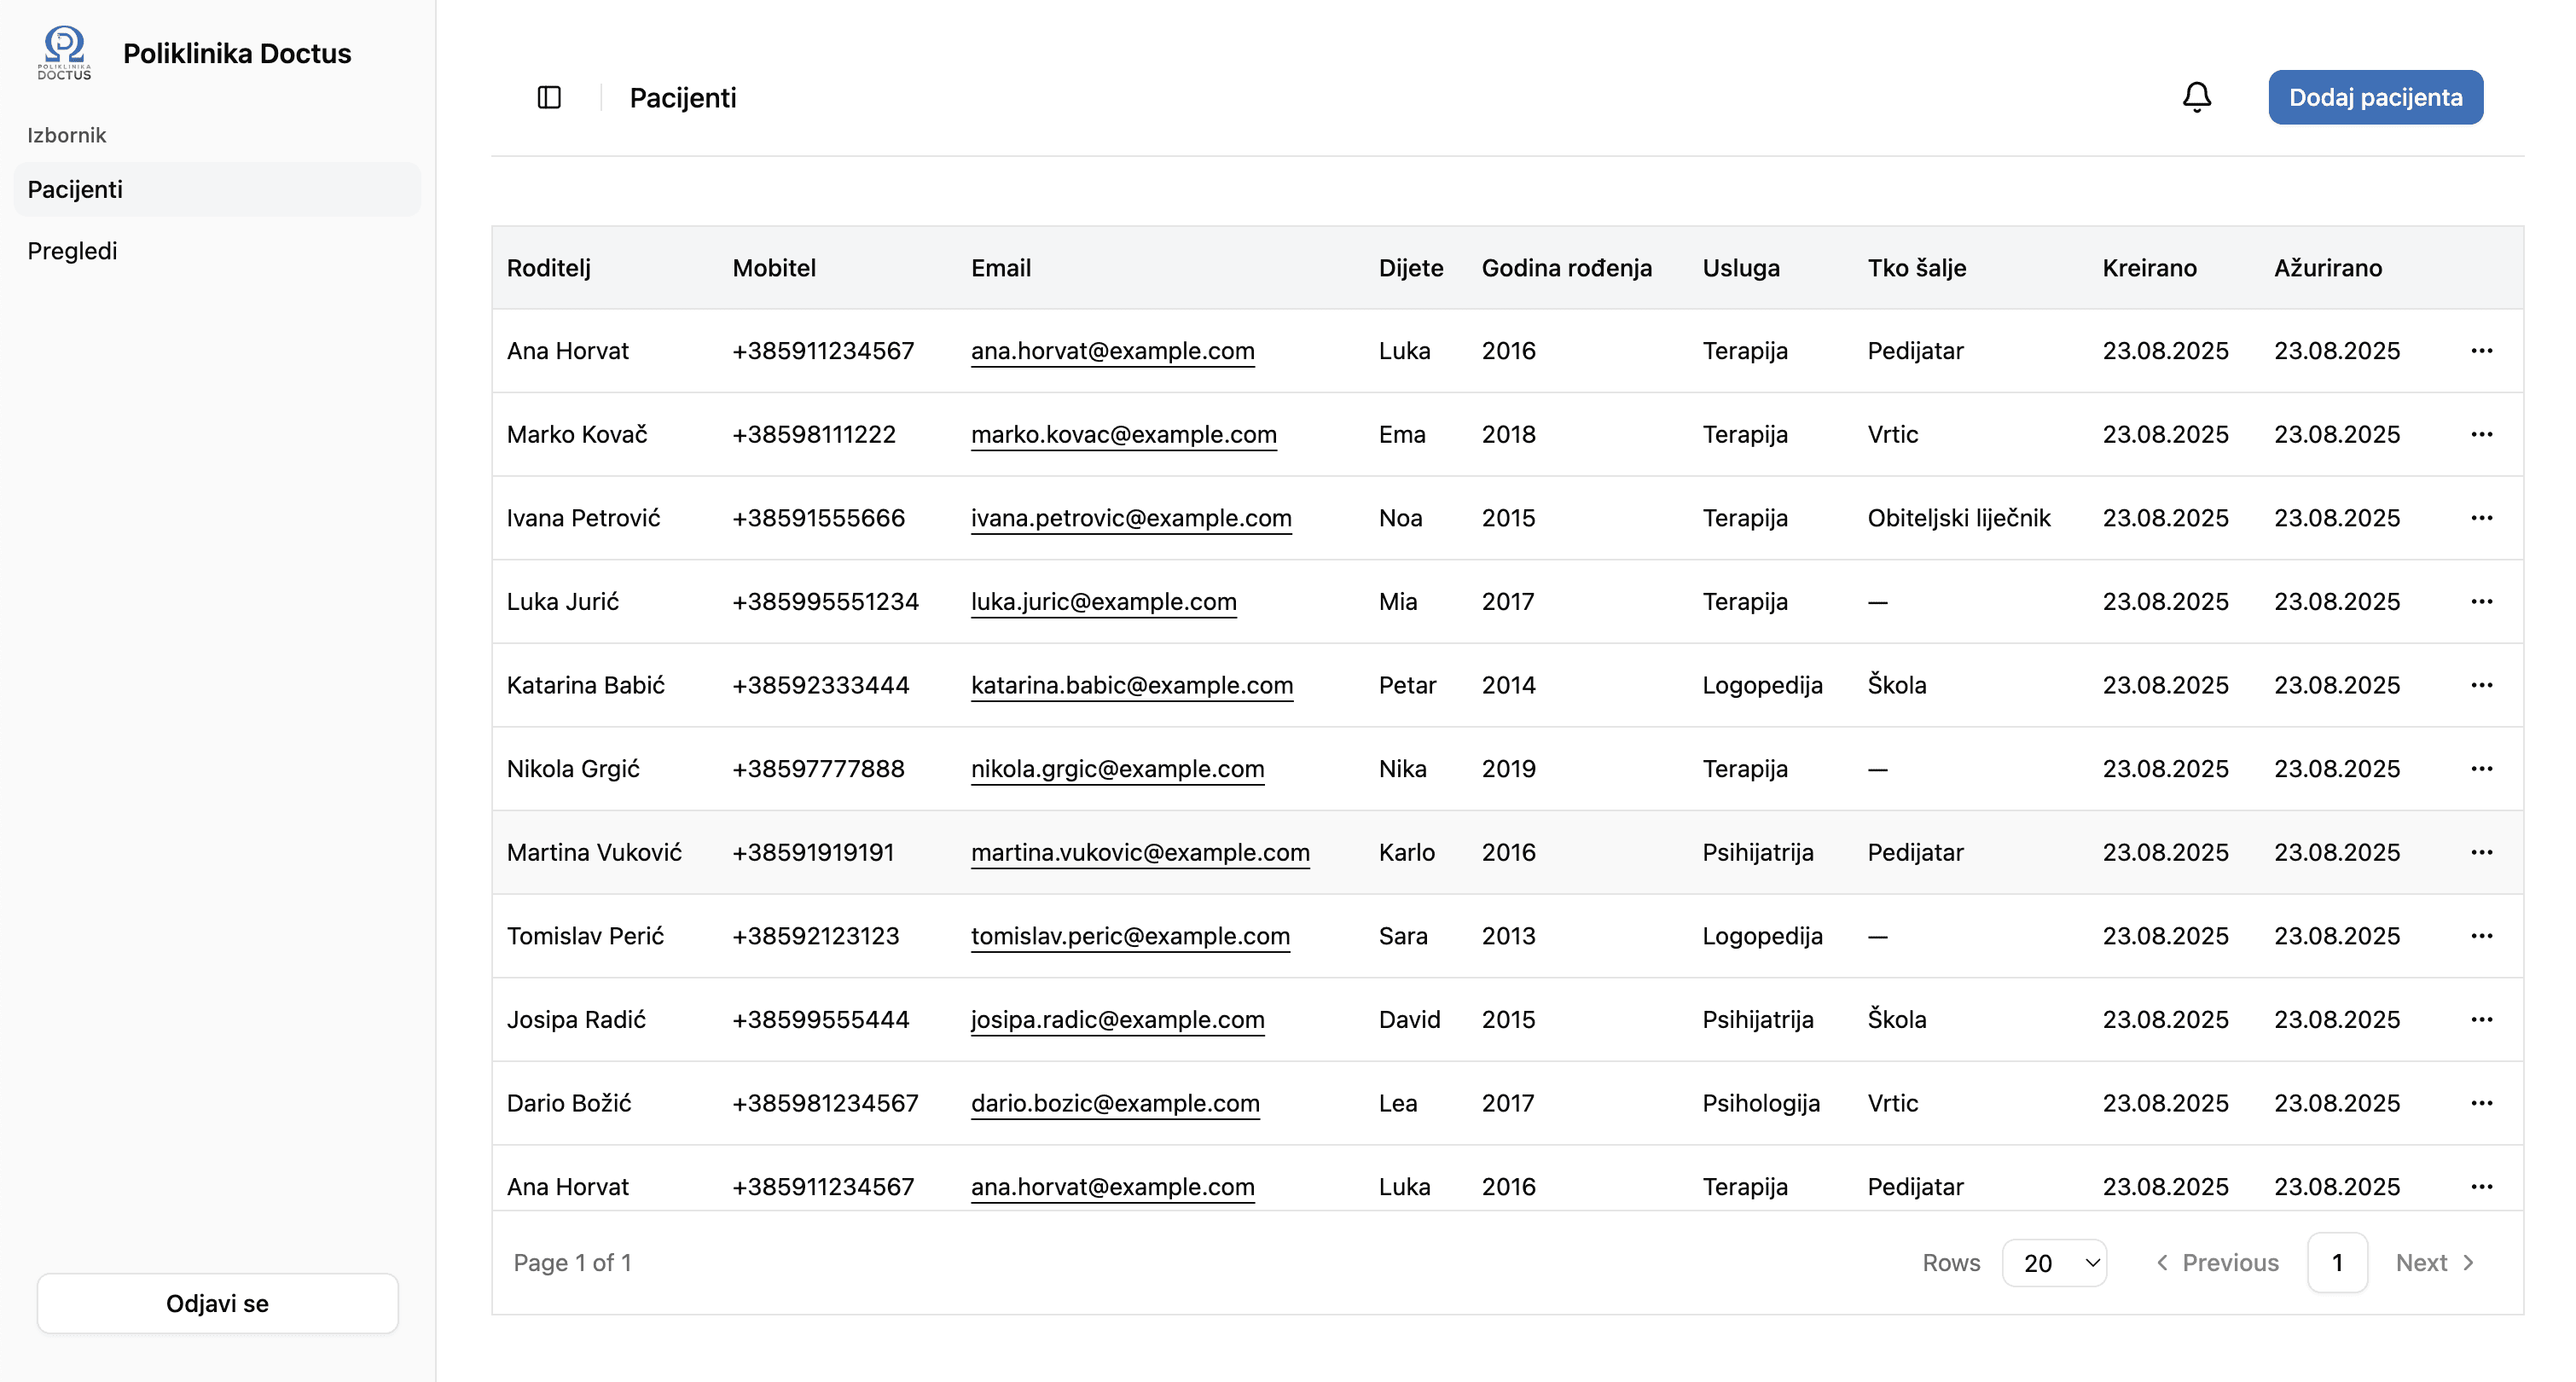Open actions menu for Katarina Babić row
2576x1382 pixels.
click(x=2481, y=685)
